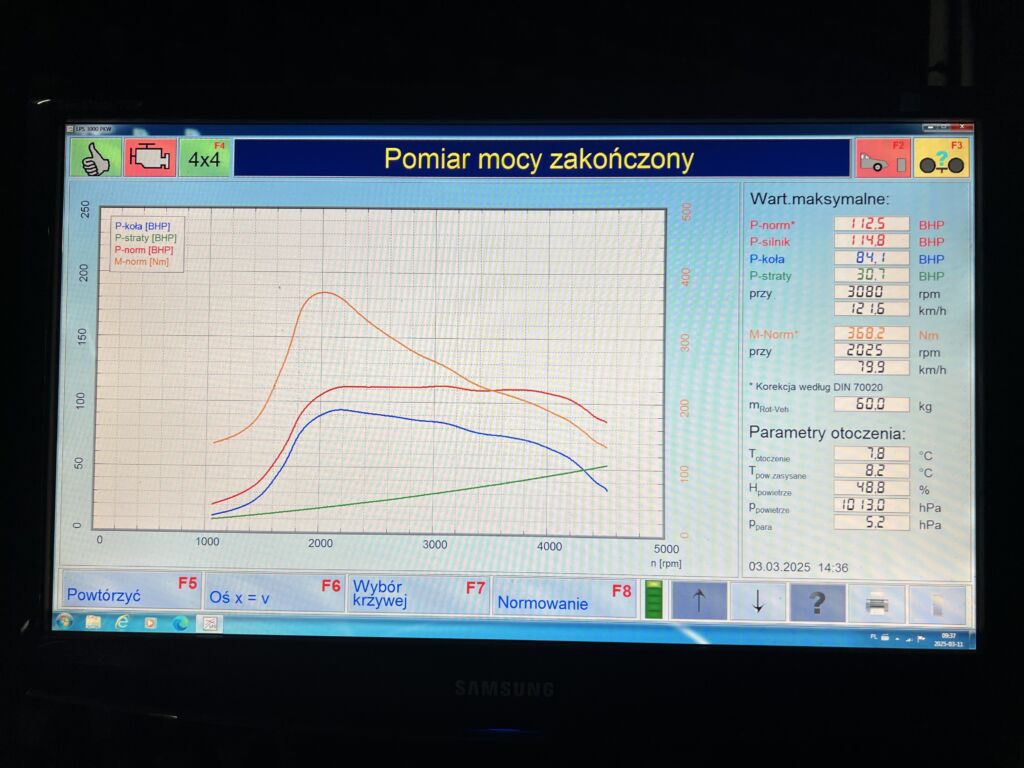Image resolution: width=1024 pixels, height=768 pixels.
Task: Click the thumbs-up status icon
Action: (x=96, y=159)
